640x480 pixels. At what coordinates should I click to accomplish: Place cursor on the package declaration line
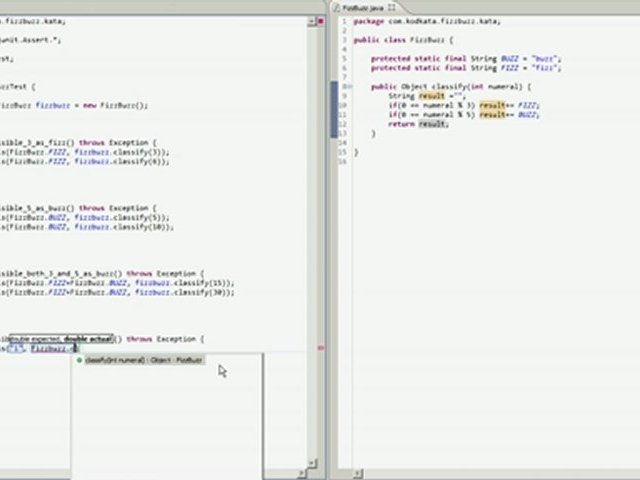426,21
